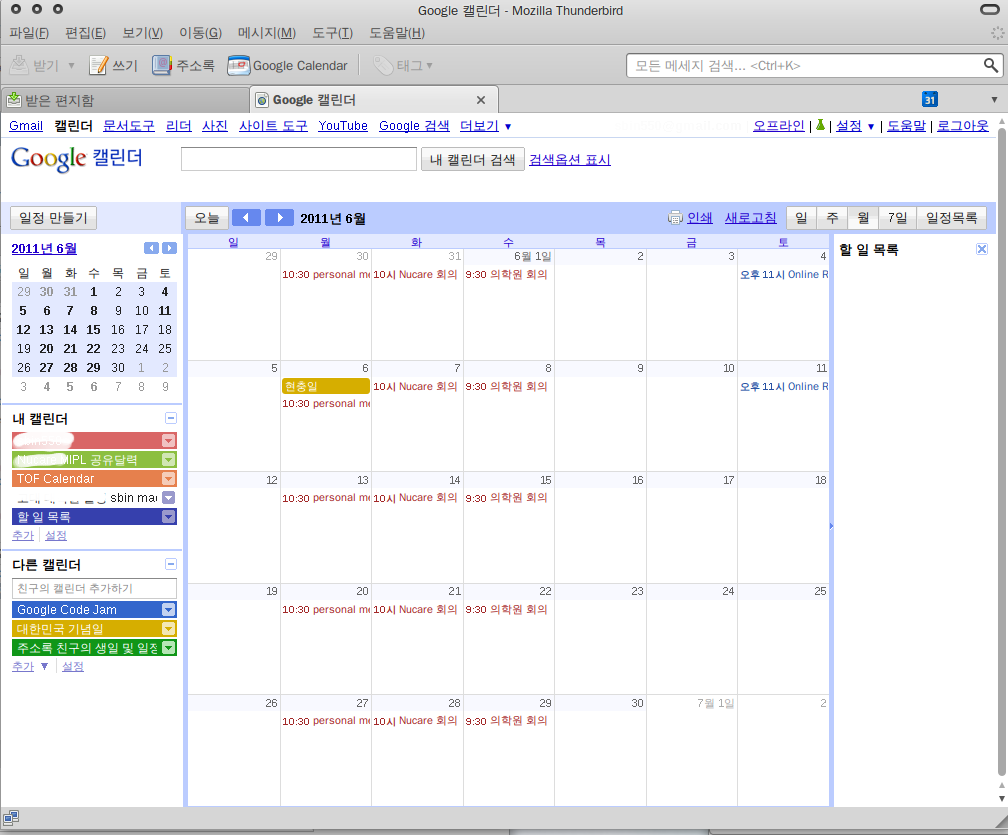Open the 주소록 address book icon
The width and height of the screenshot is (1008, 835).
click(x=161, y=65)
